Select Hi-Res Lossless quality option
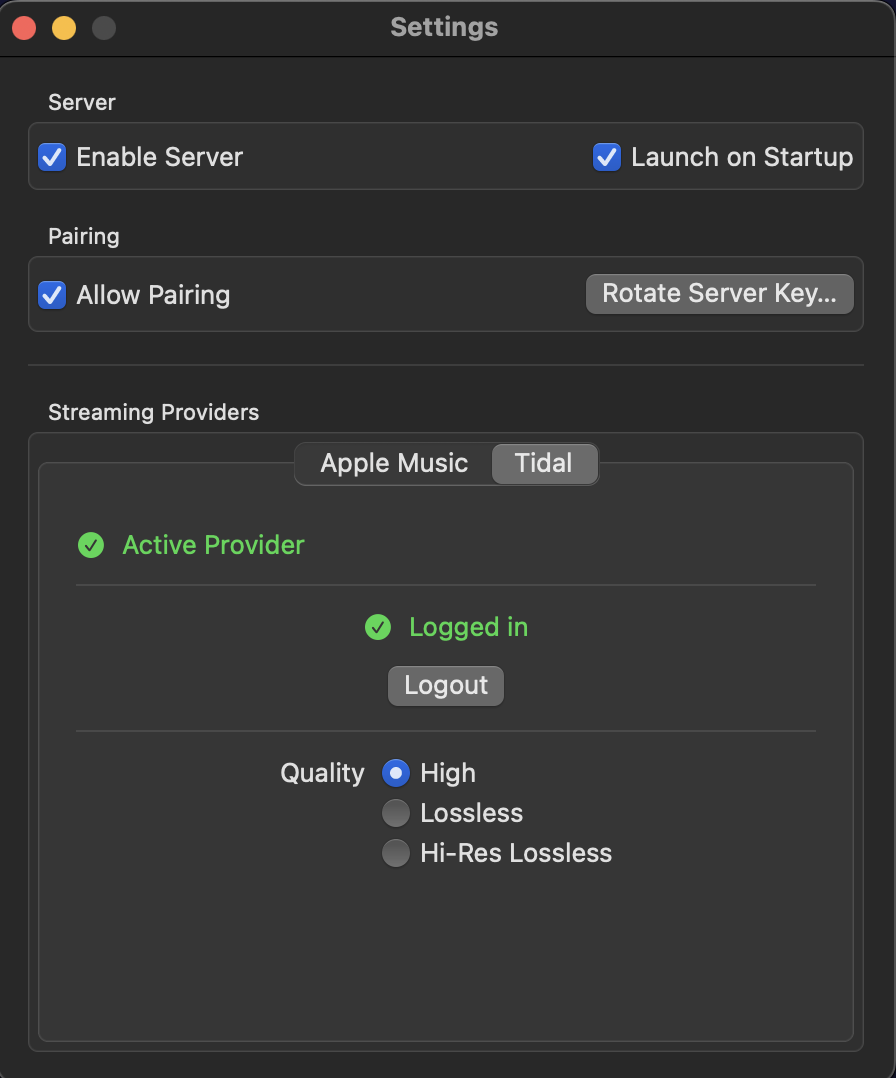This screenshot has width=896, height=1078. click(x=395, y=853)
